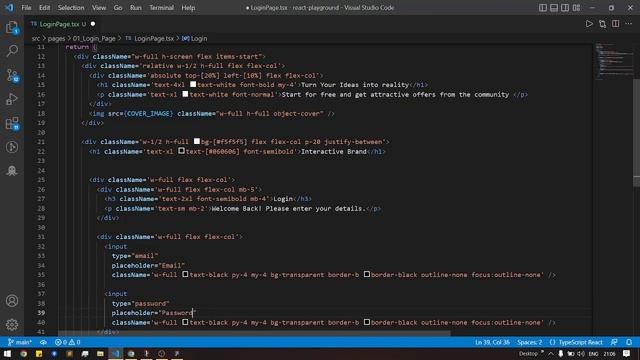Open the editor More Actions ellipsis

pyautogui.click(x=629, y=24)
